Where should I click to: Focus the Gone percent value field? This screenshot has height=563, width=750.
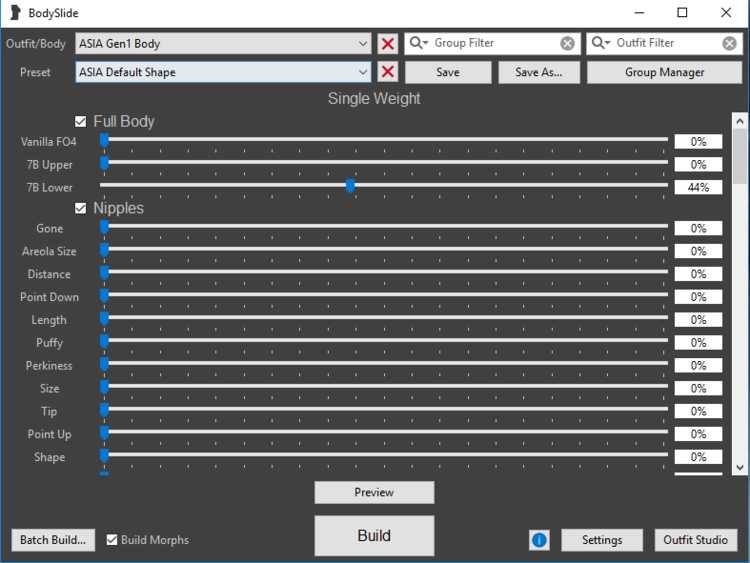pyautogui.click(x=698, y=228)
